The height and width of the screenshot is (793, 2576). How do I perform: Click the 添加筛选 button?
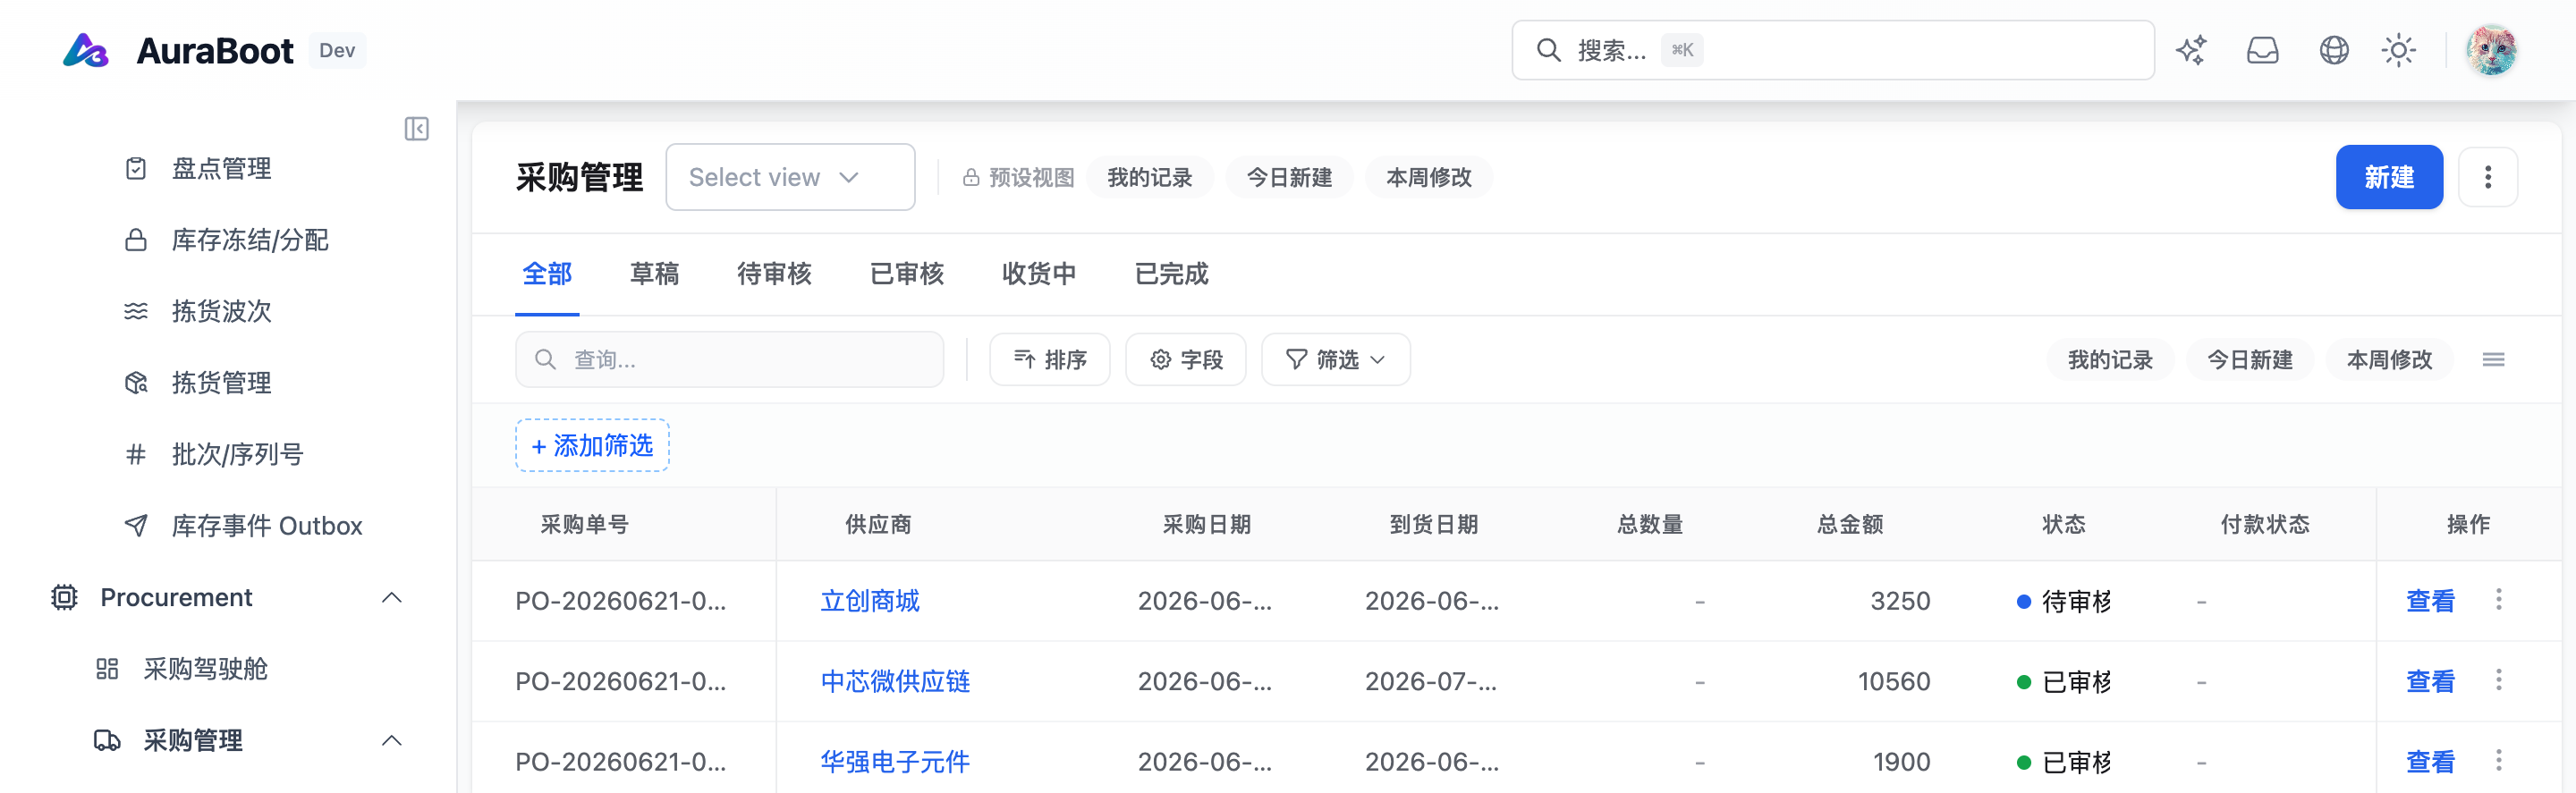[x=592, y=445]
